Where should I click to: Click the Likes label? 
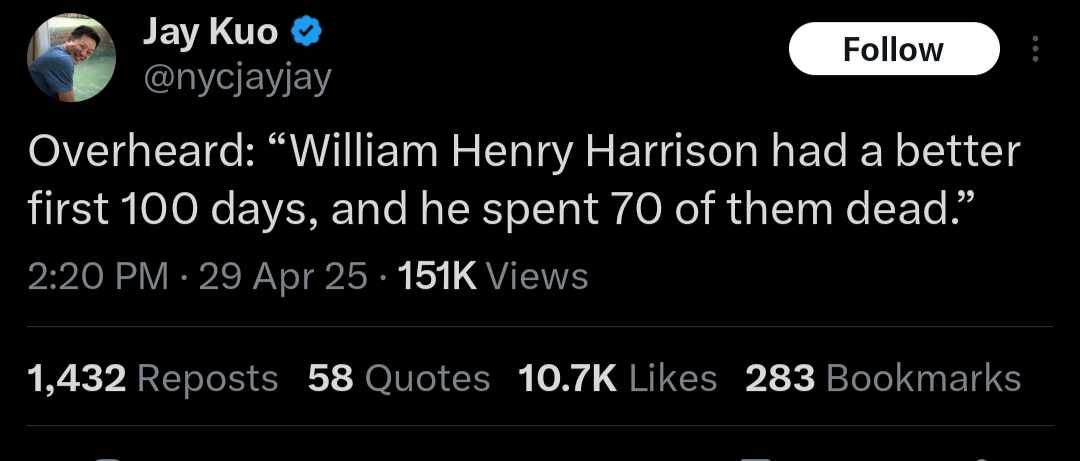(673, 378)
